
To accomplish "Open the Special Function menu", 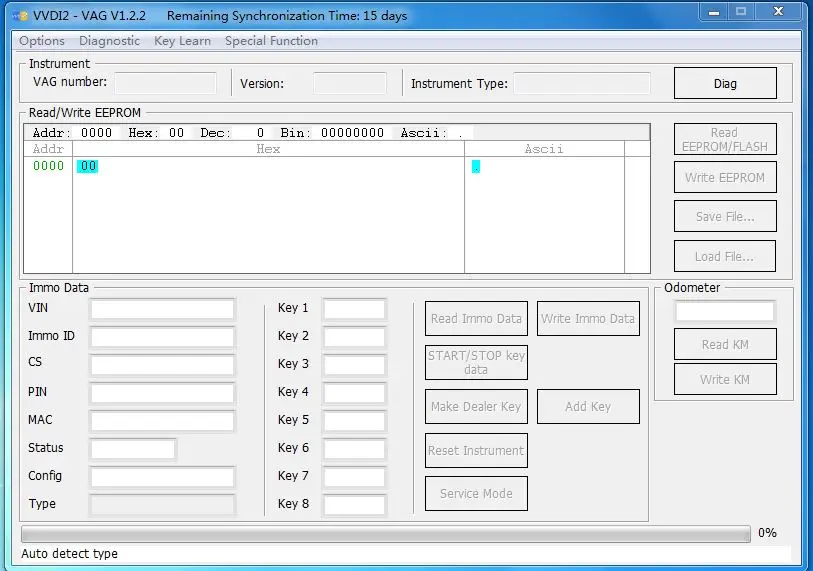I will click(x=271, y=41).
